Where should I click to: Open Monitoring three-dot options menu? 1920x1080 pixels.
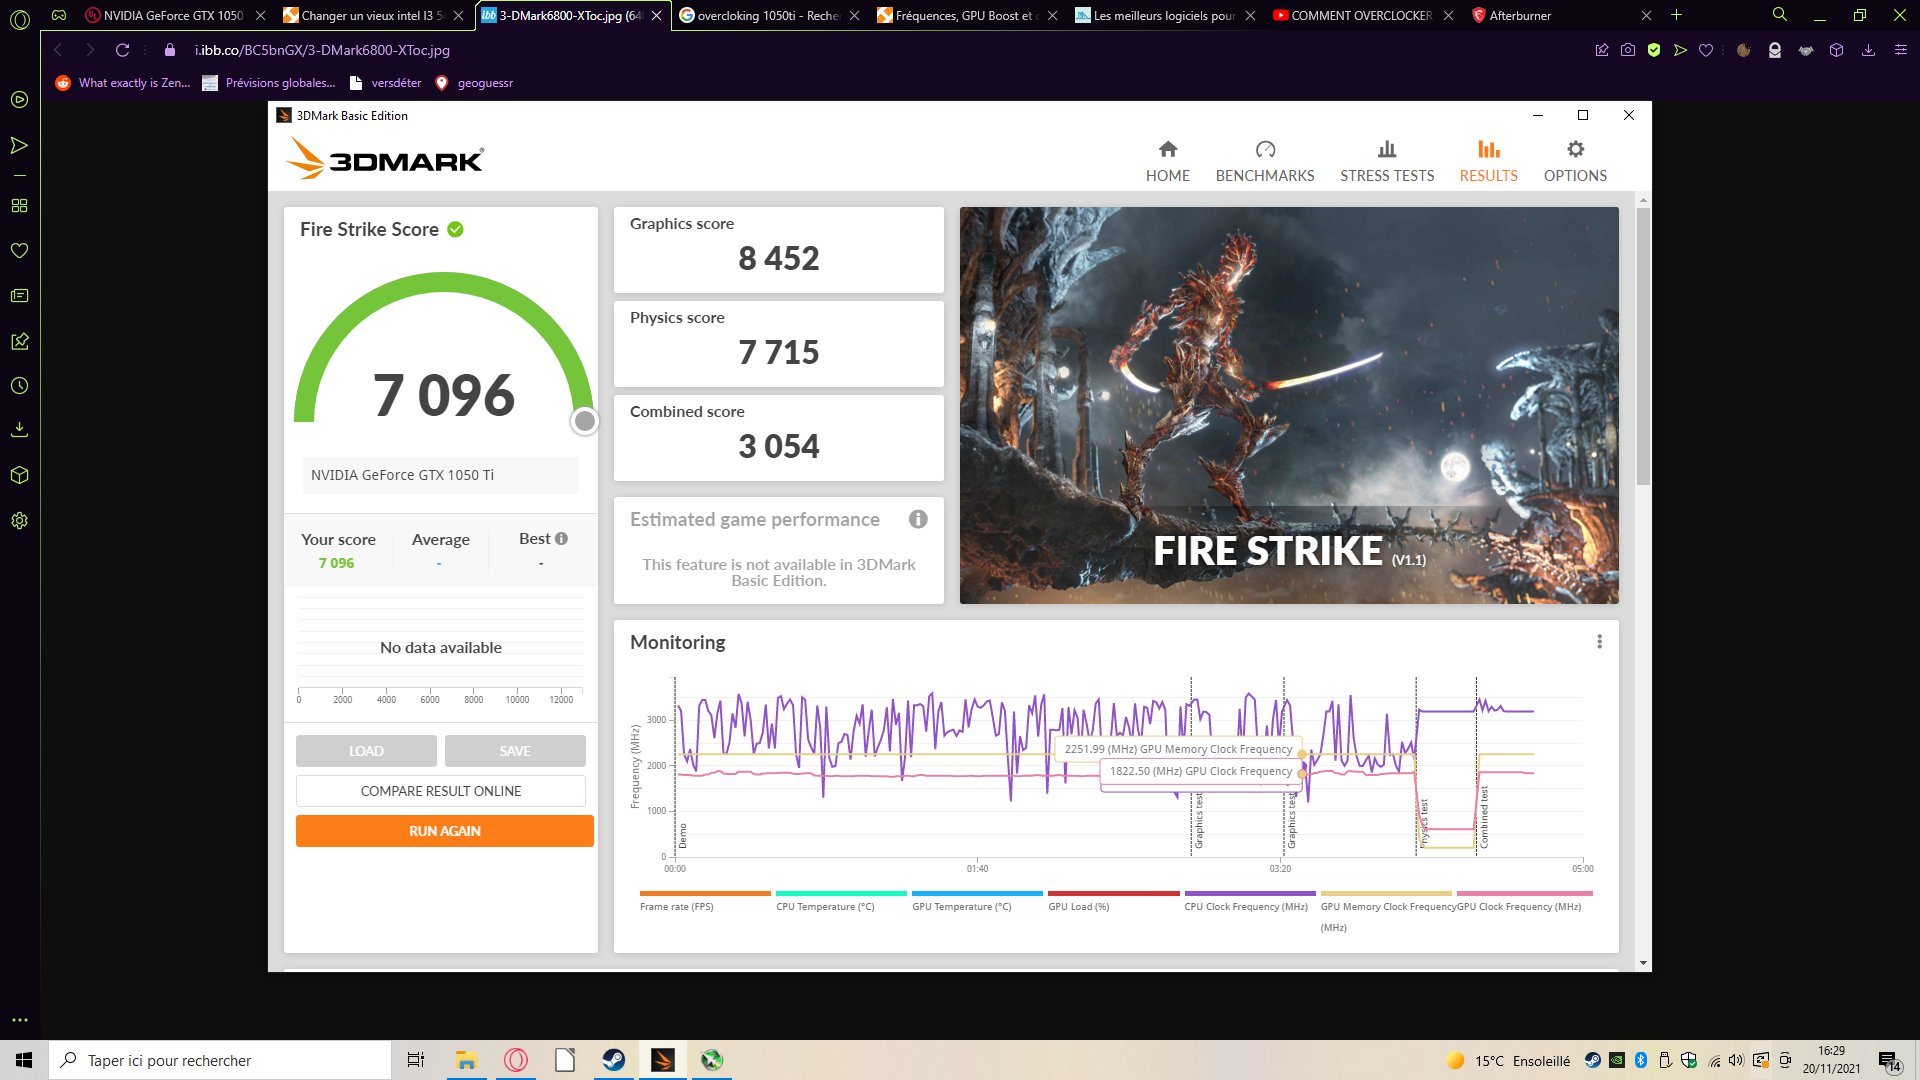[1599, 642]
